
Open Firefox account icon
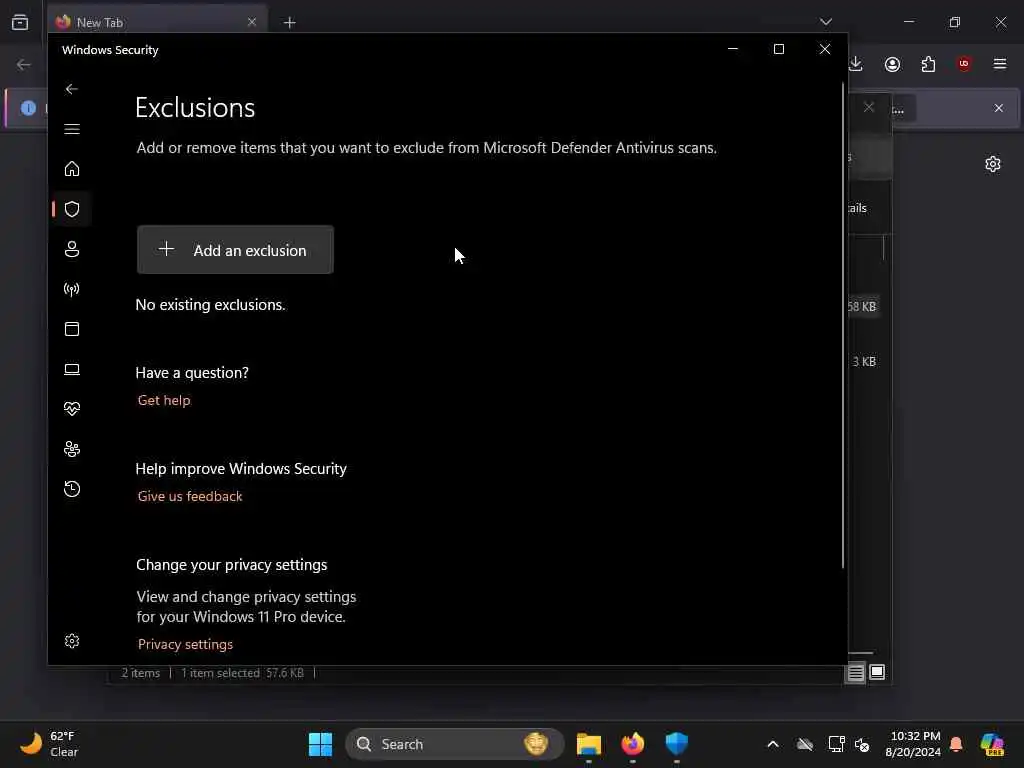click(893, 64)
